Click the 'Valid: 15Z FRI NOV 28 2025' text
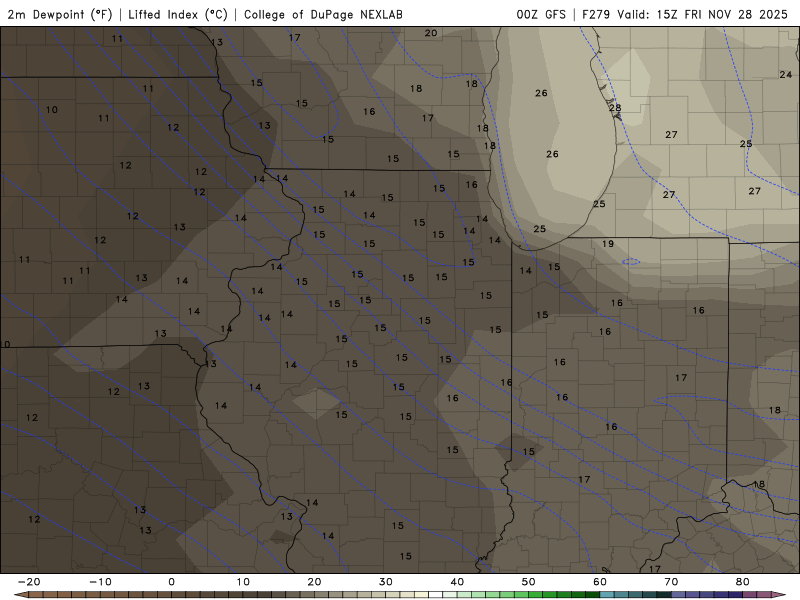This screenshot has height=600, width=800. click(703, 14)
